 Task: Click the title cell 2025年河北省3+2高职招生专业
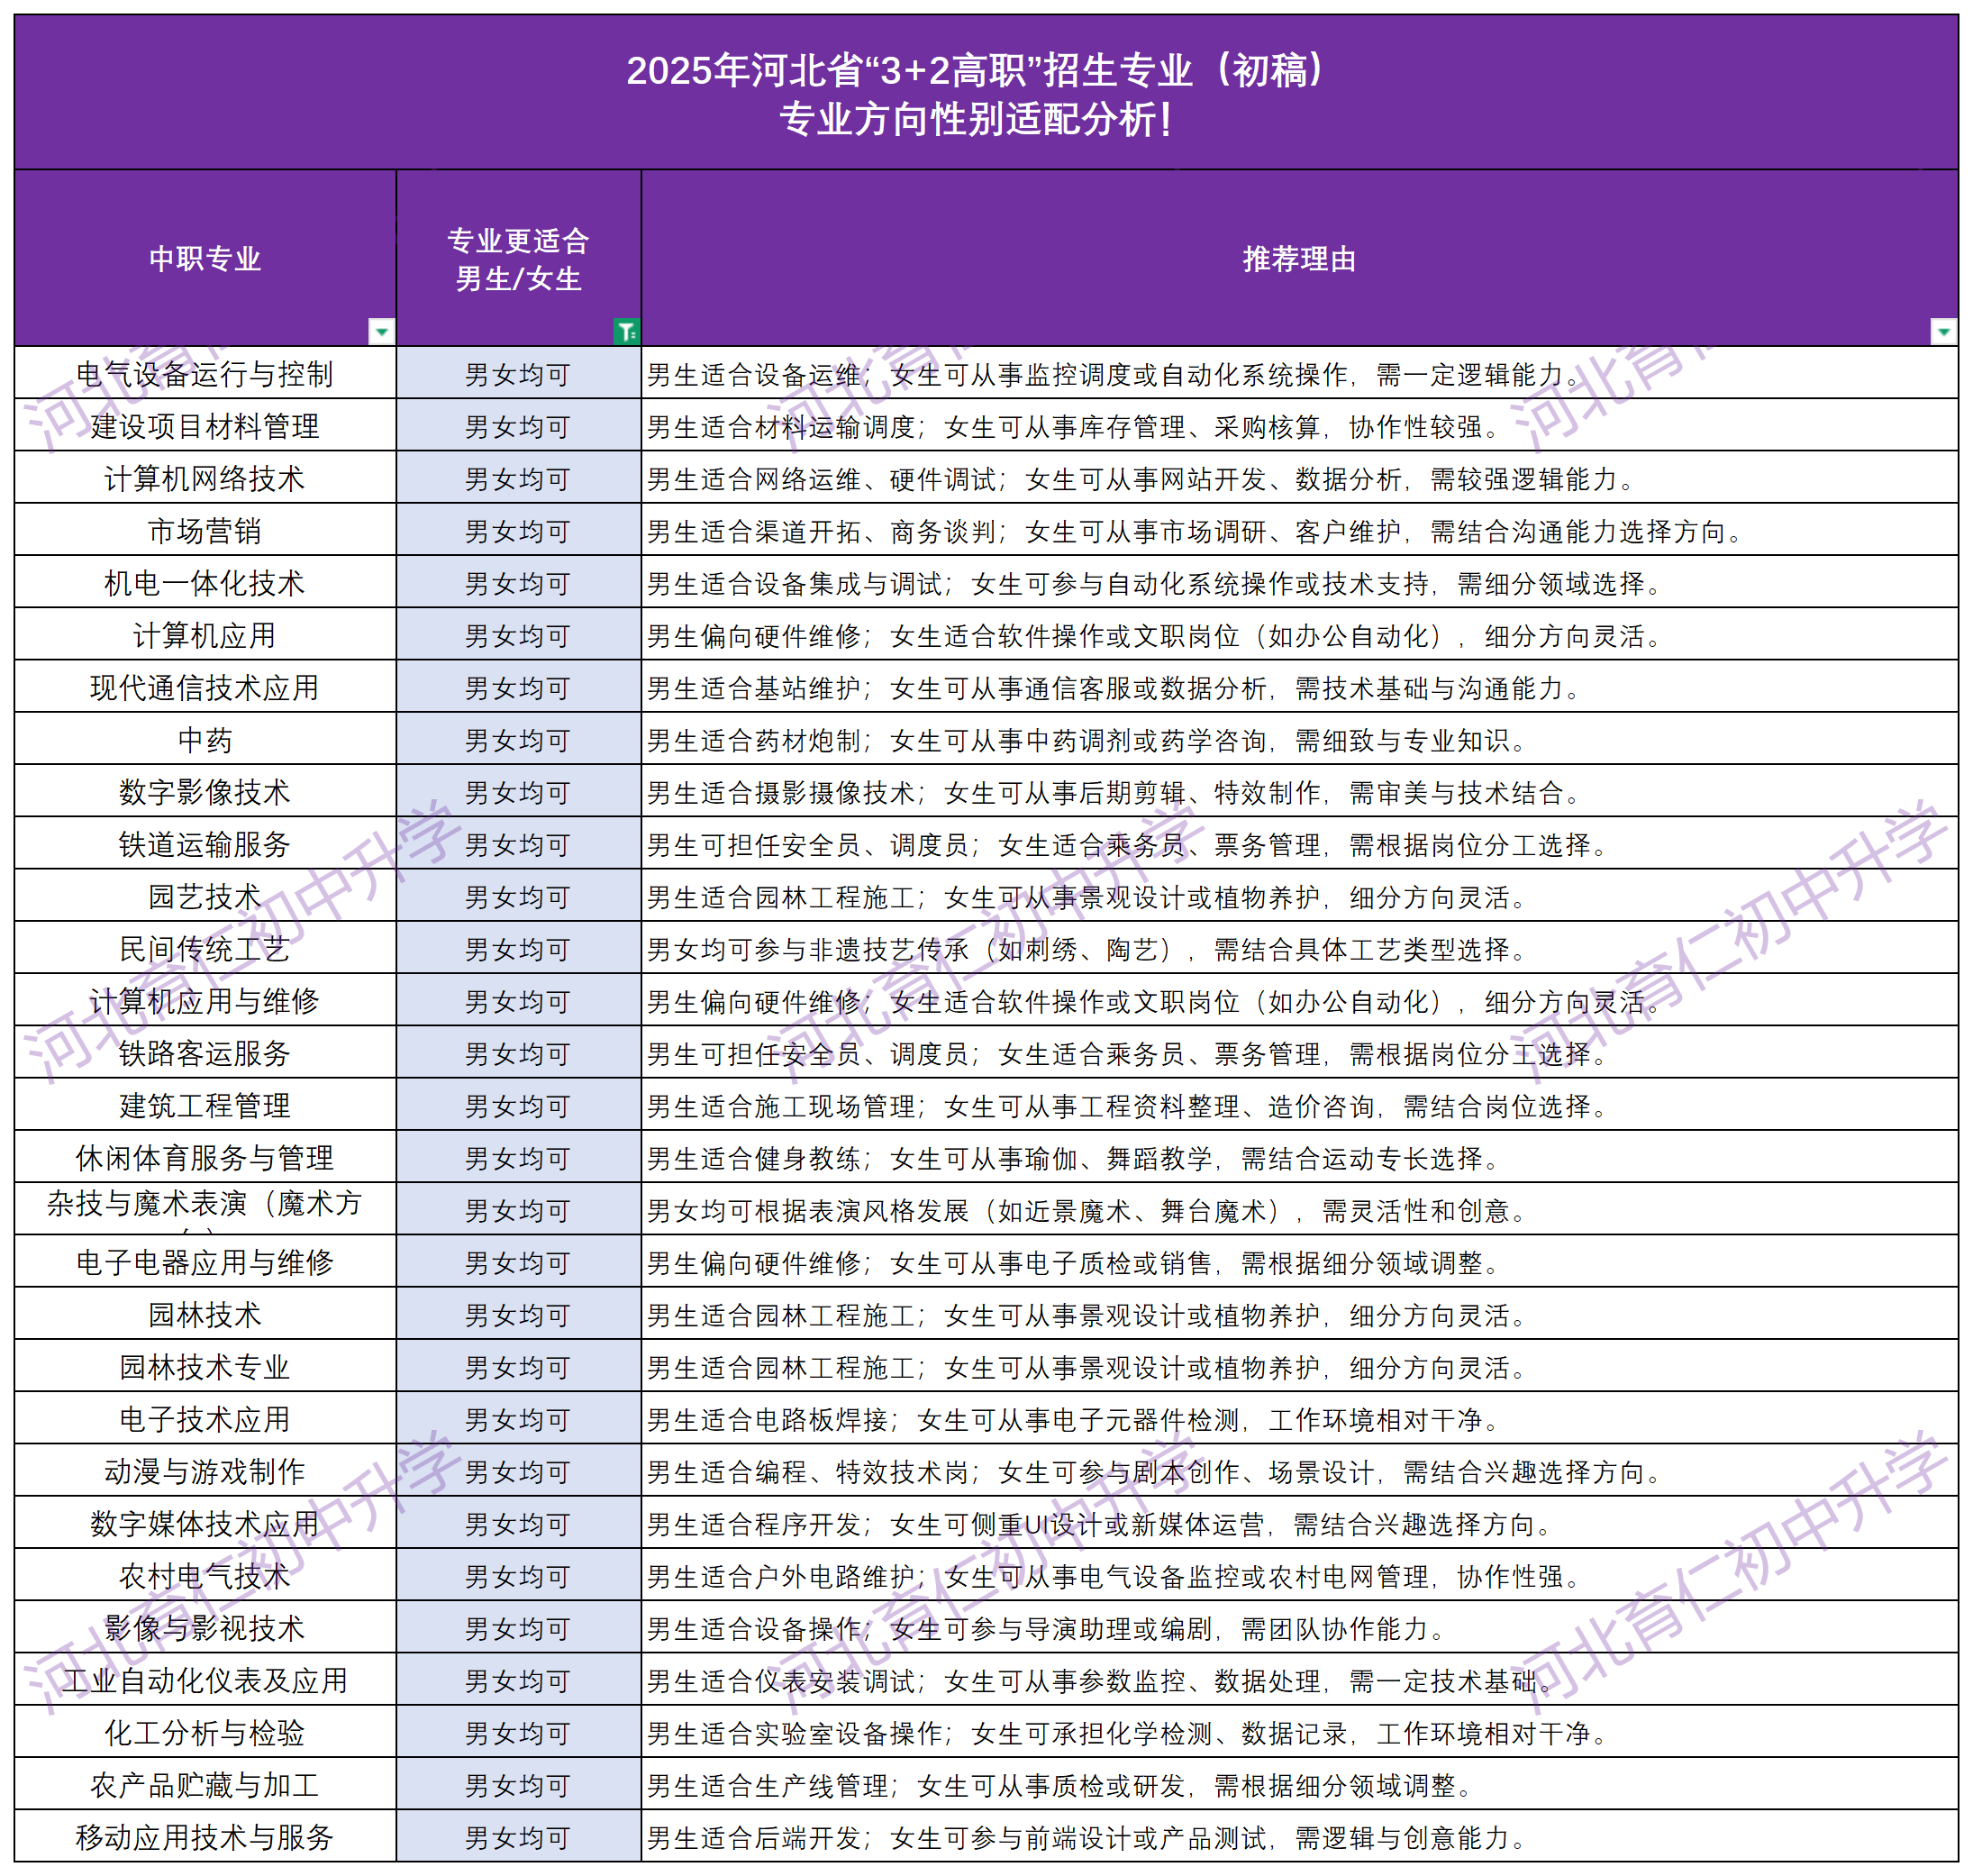[986, 92]
